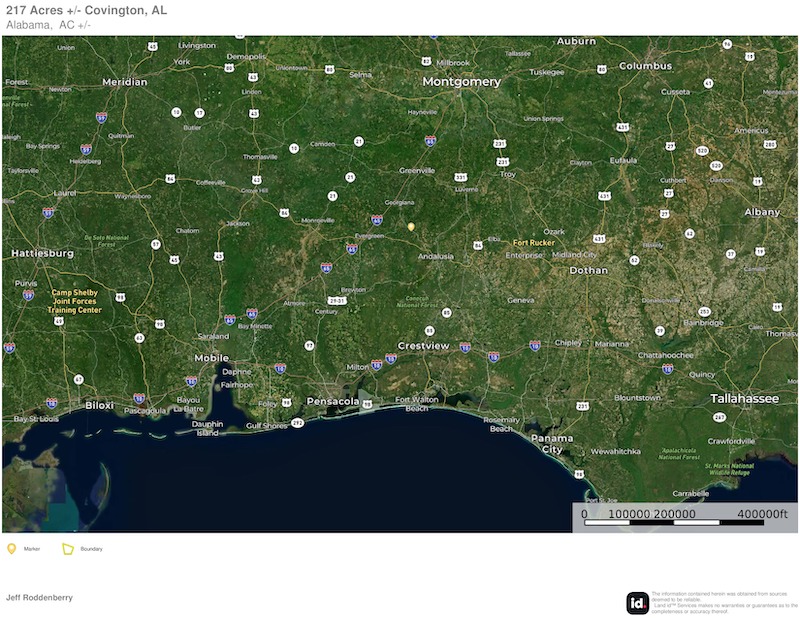Click the Land id disclaimer text
Viewport: 800px width, 618px height.
723,602
